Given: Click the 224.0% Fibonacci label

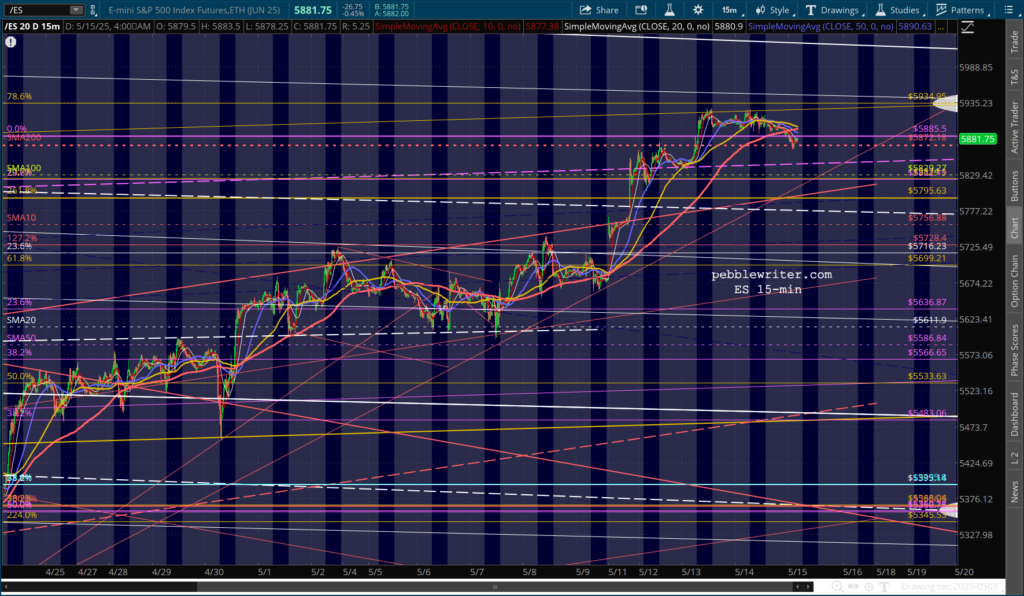Looking at the screenshot, I should click(x=22, y=515).
